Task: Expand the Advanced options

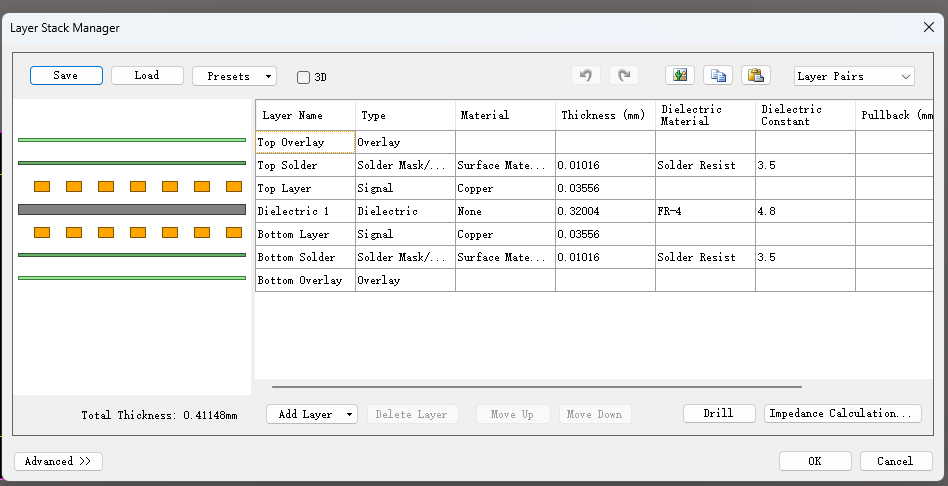Action: point(58,461)
